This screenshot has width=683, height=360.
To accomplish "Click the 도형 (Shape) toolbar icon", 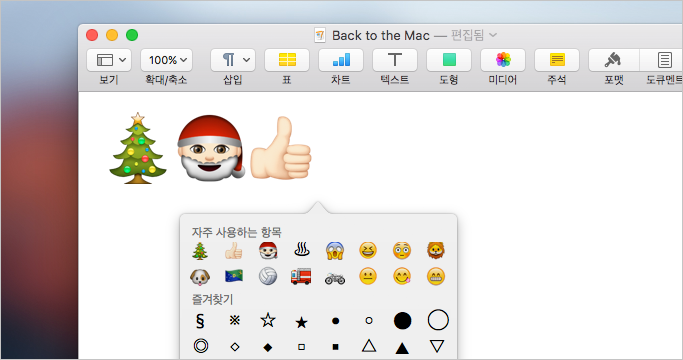I will tap(449, 60).
